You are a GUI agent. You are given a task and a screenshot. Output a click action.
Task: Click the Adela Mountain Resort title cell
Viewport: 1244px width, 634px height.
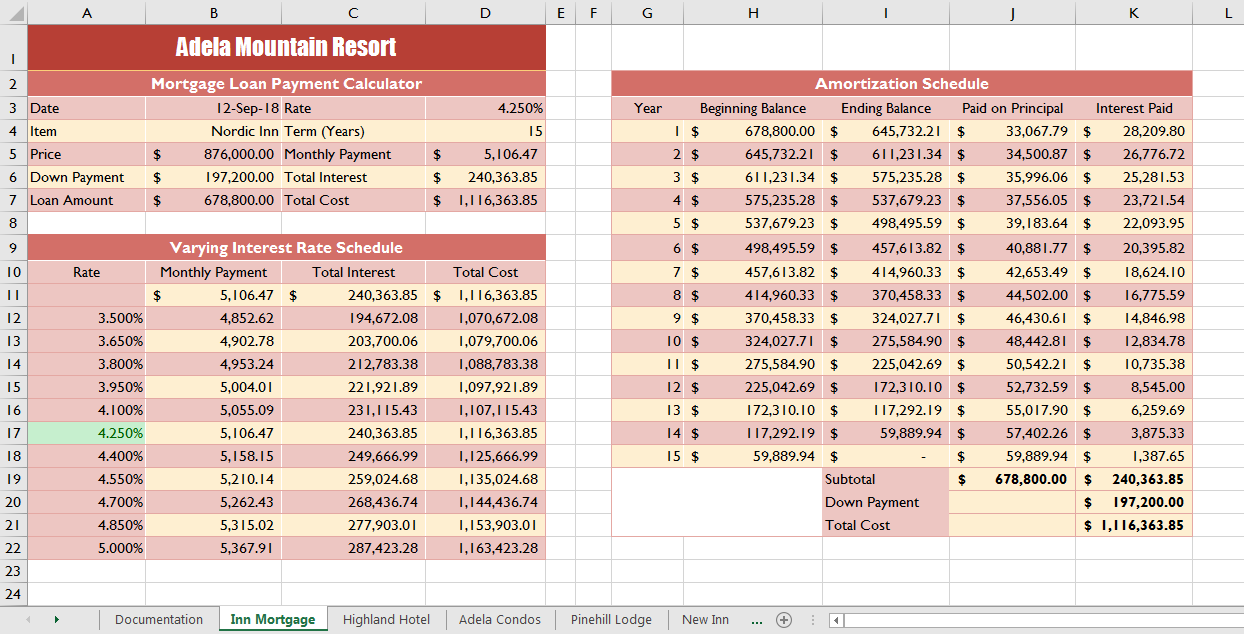[286, 47]
